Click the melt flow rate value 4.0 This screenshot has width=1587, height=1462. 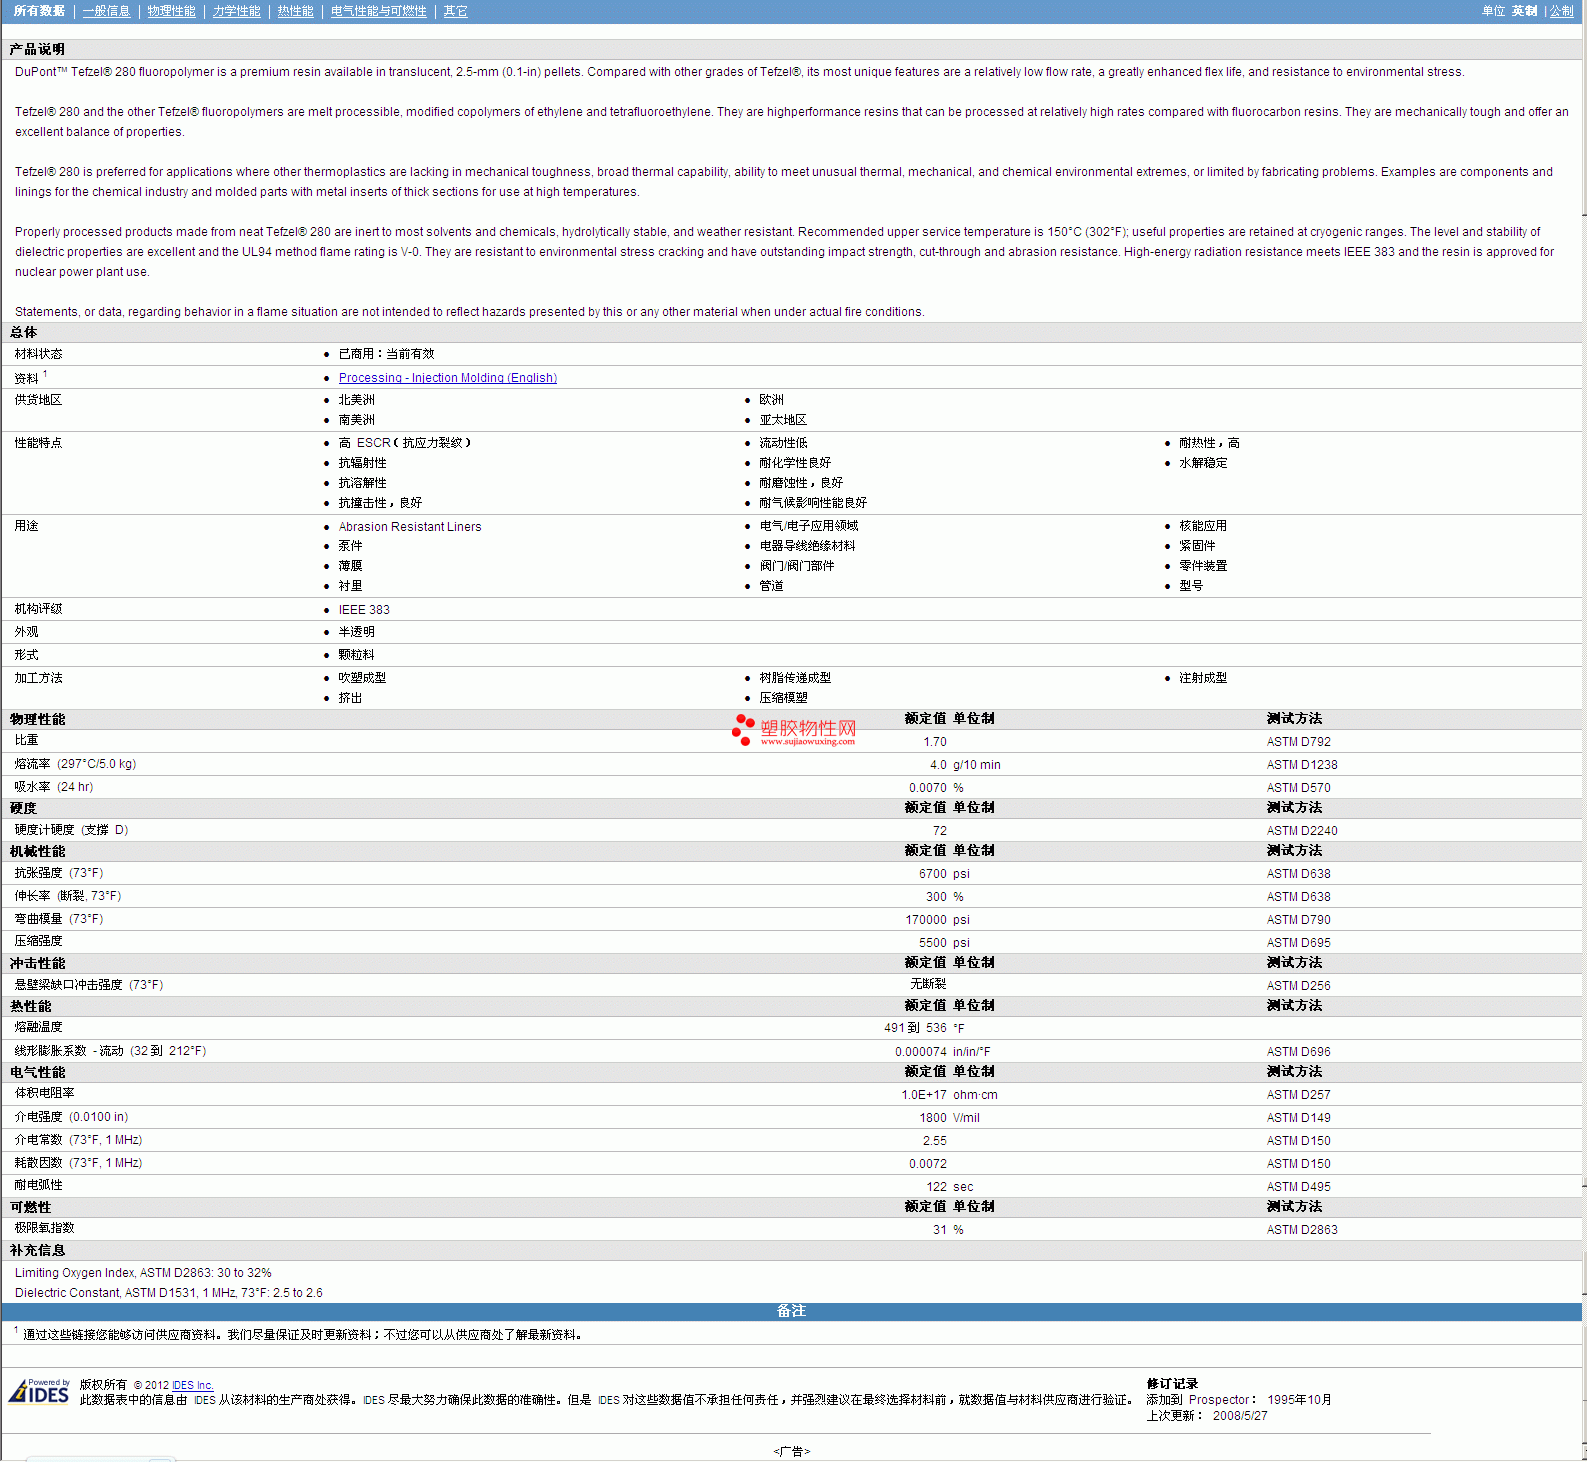pos(938,765)
